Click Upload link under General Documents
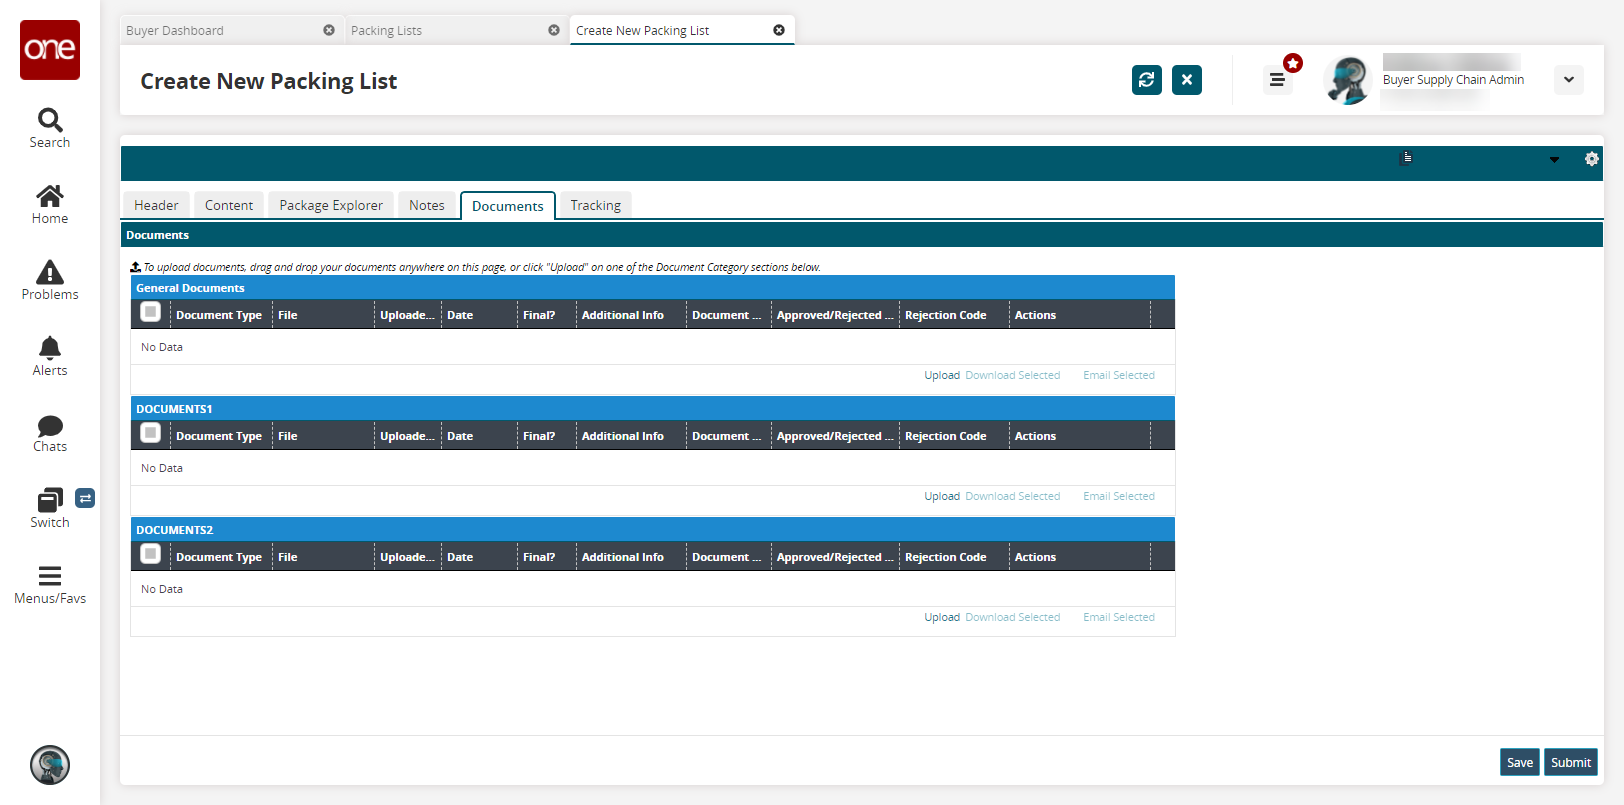Image resolution: width=1624 pixels, height=805 pixels. click(941, 376)
